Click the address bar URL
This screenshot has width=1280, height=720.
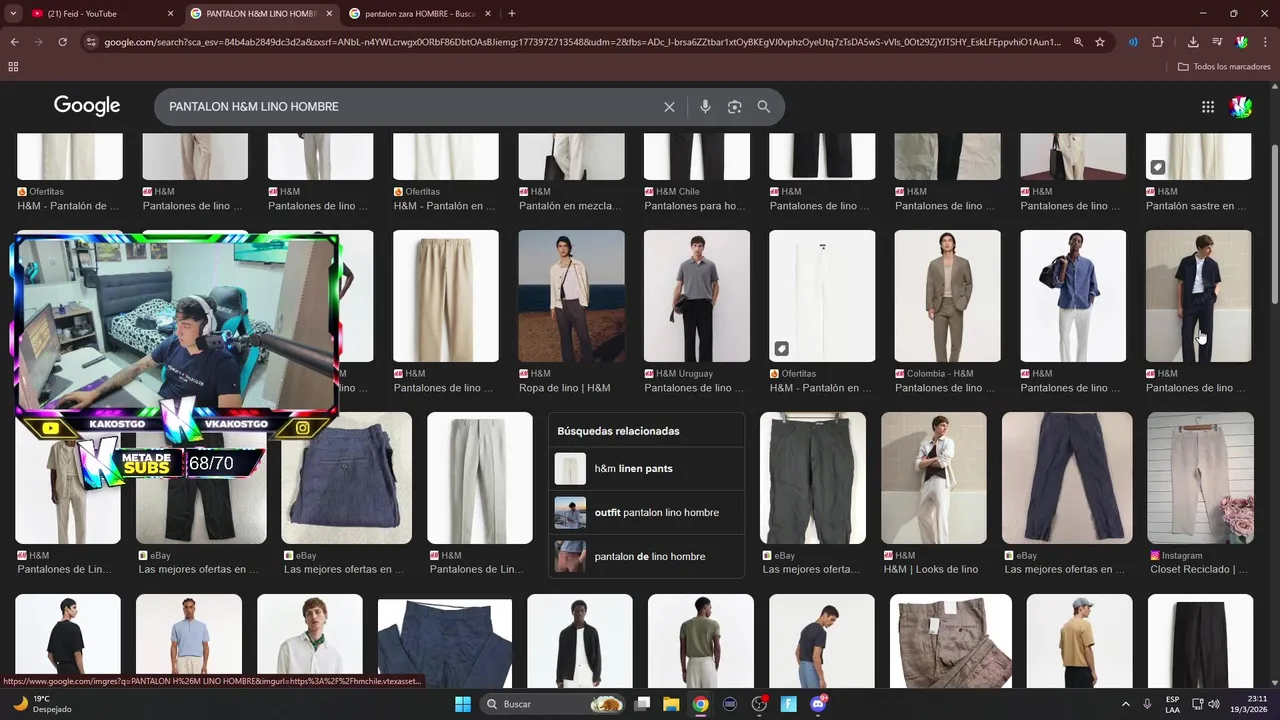(582, 42)
